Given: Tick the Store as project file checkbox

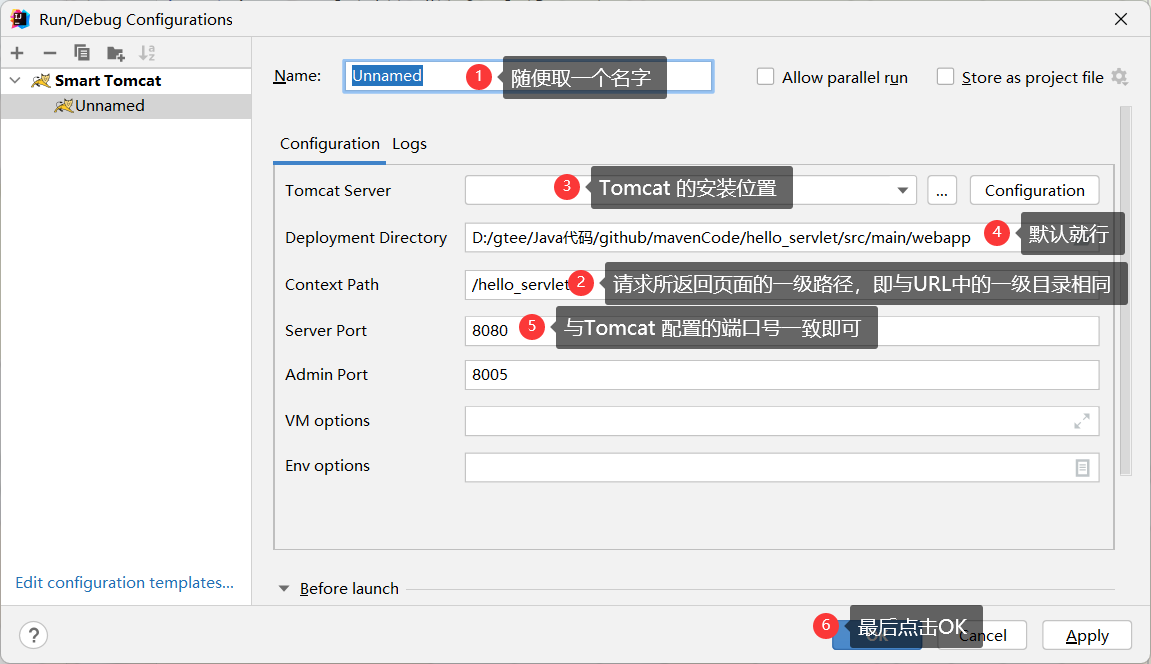Looking at the screenshot, I should coord(945,76).
